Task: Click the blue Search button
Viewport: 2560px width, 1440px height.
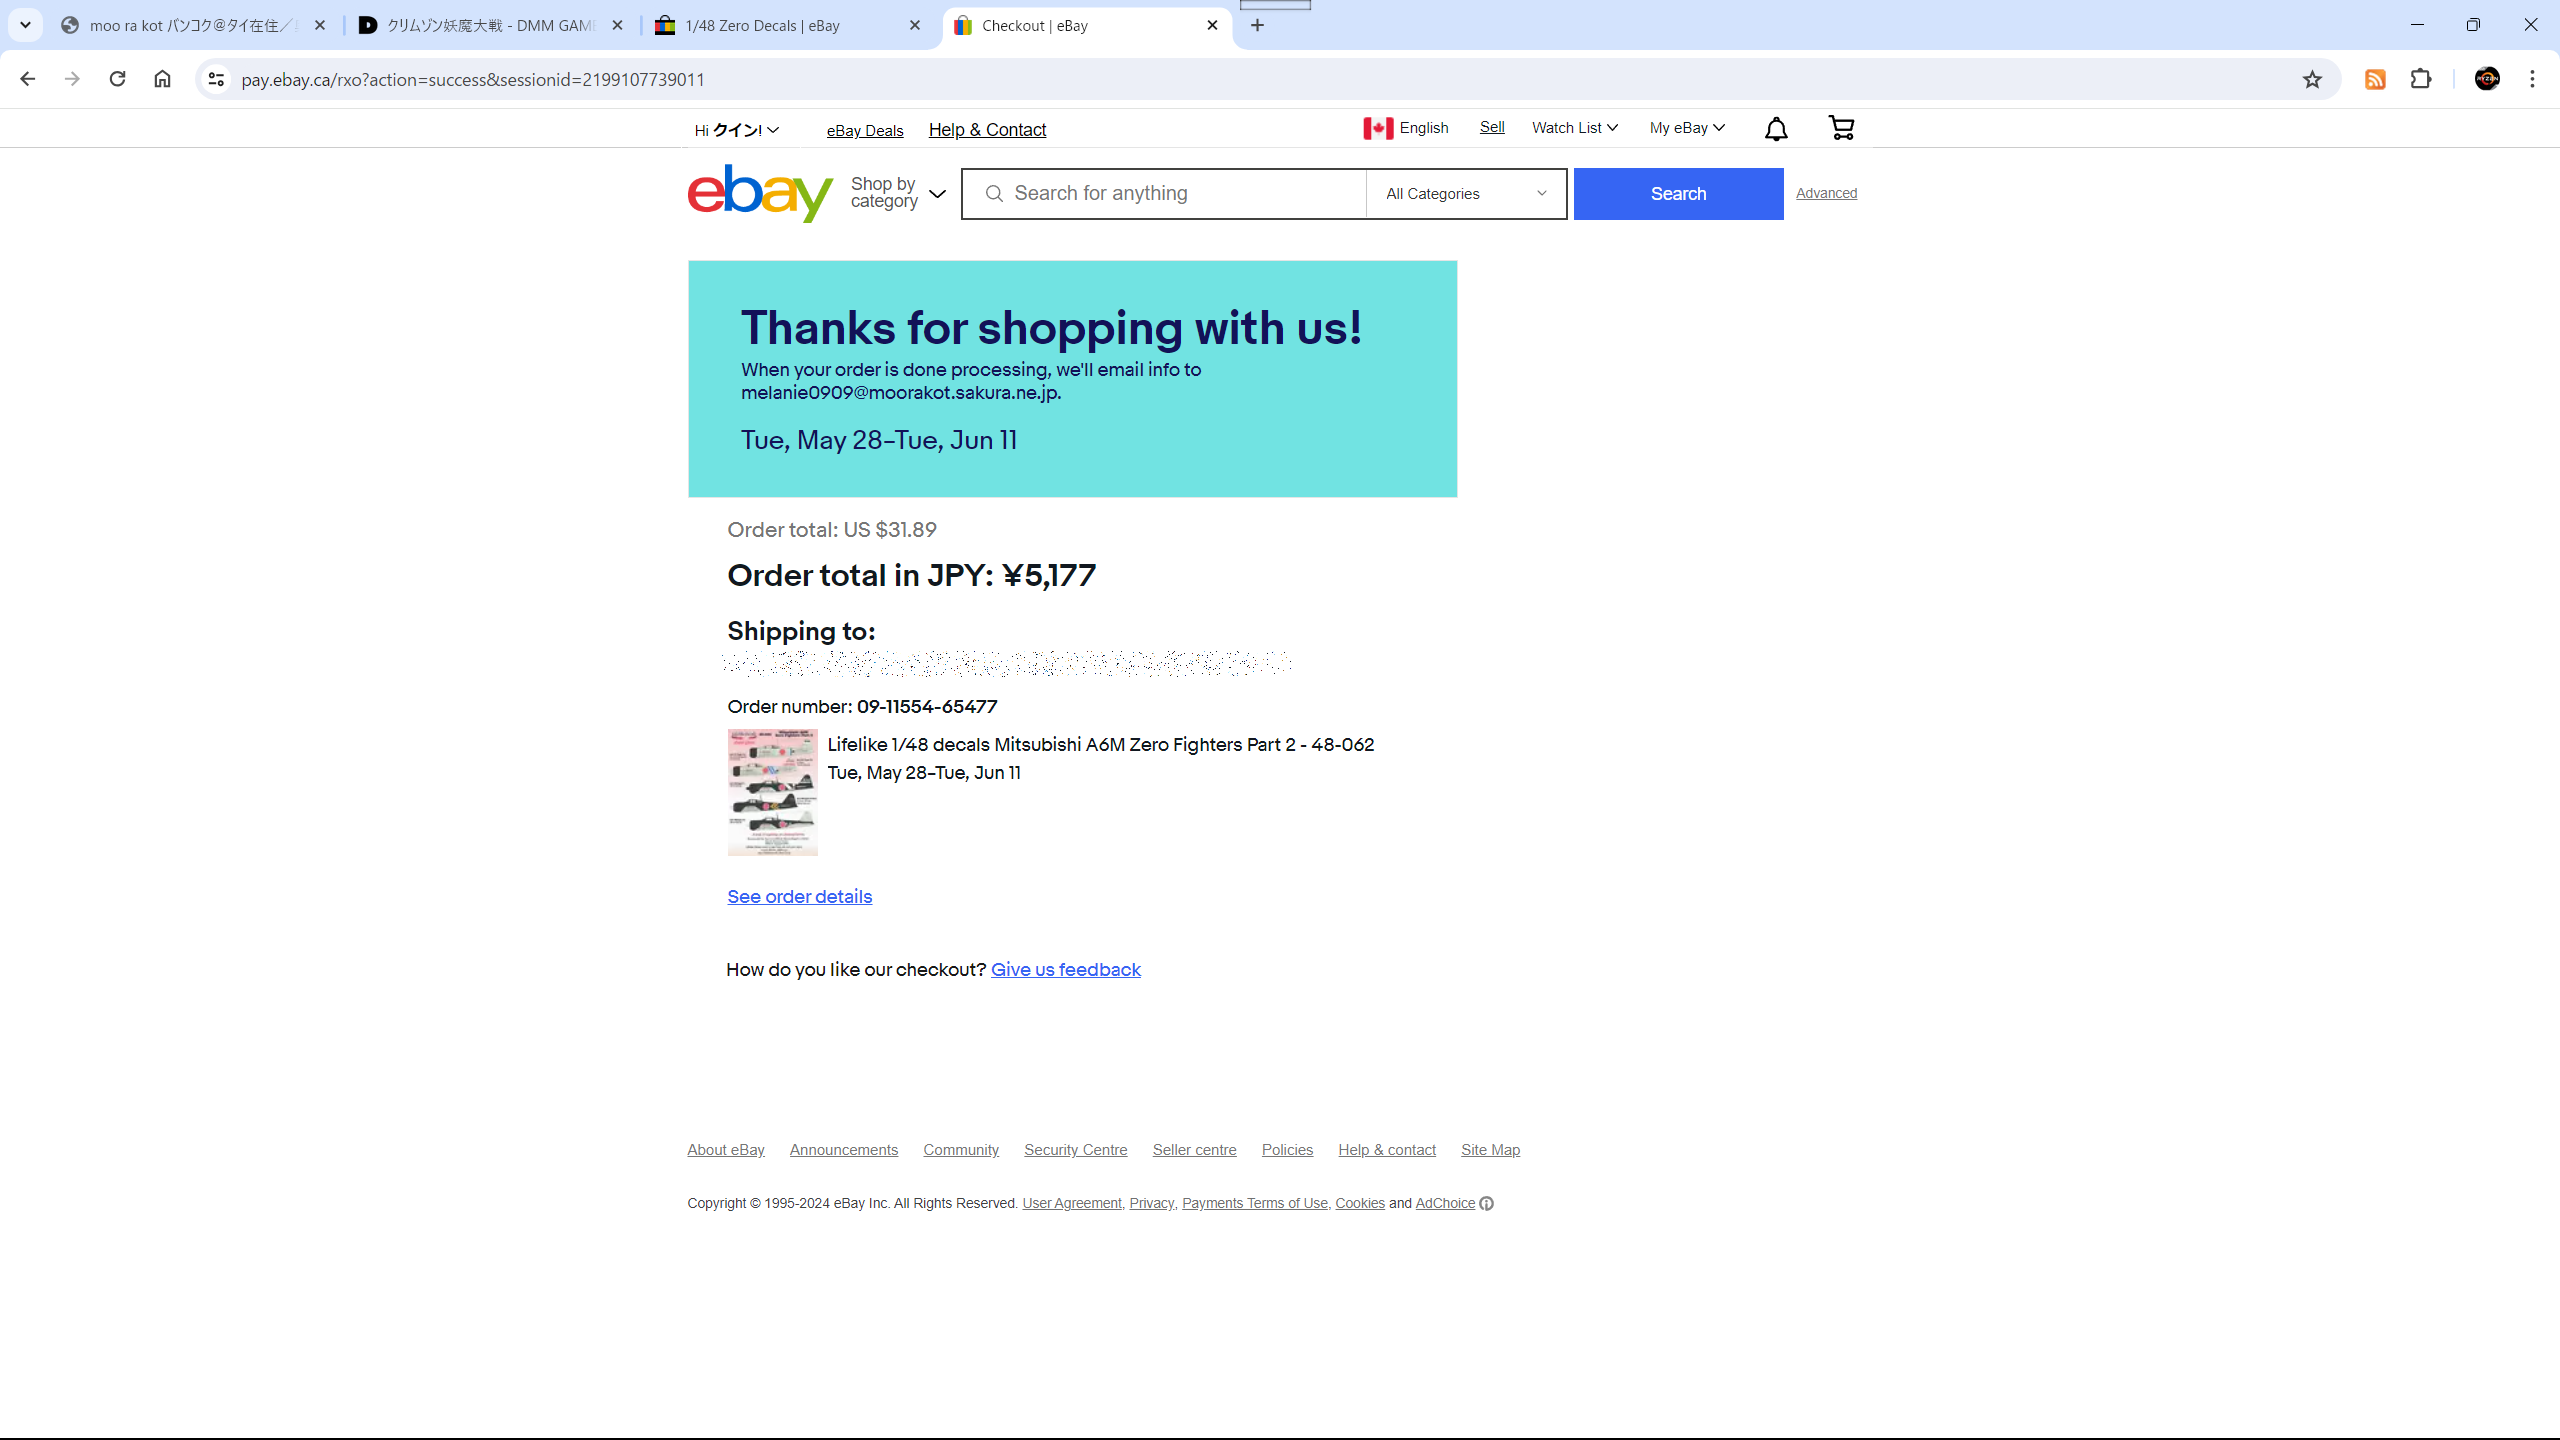Action: tap(1678, 194)
